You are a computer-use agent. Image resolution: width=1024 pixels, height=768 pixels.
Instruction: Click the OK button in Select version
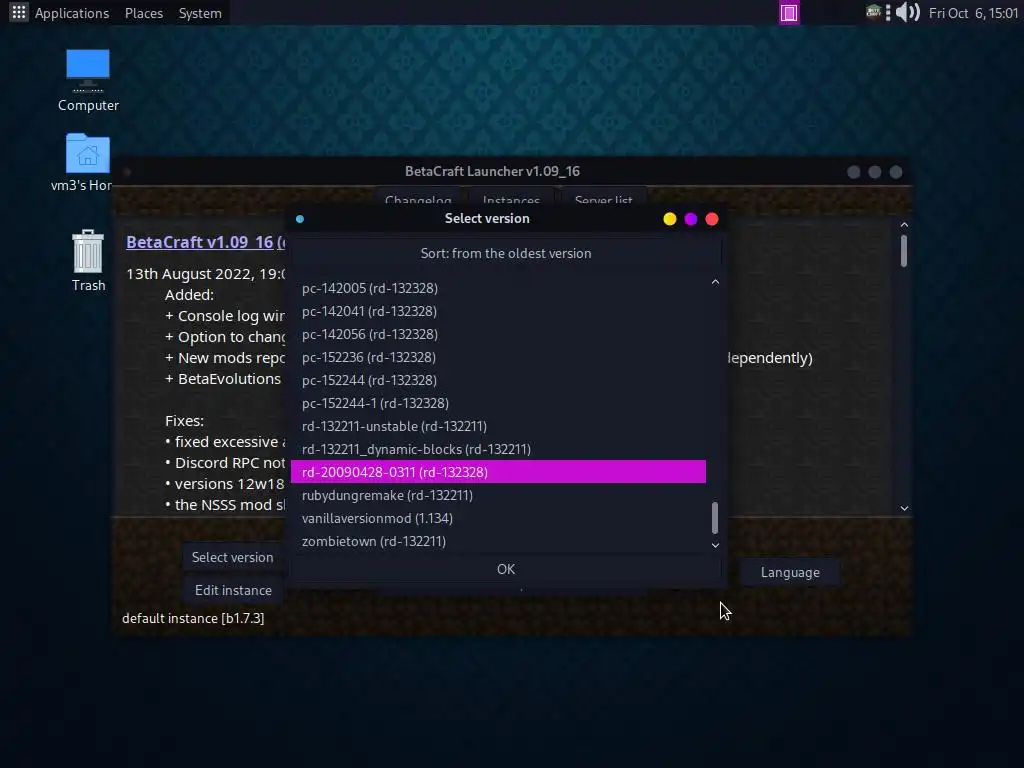click(x=506, y=569)
